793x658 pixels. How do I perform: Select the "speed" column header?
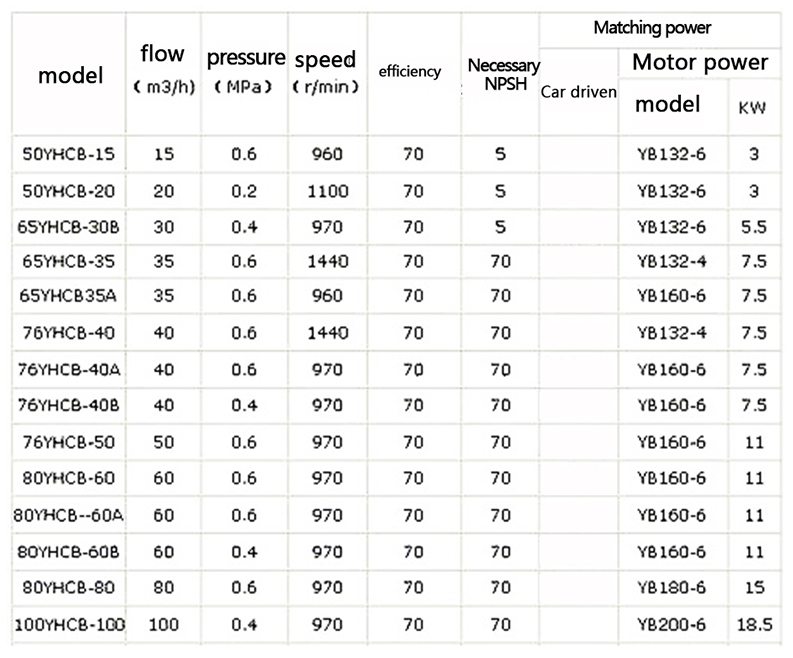click(325, 58)
